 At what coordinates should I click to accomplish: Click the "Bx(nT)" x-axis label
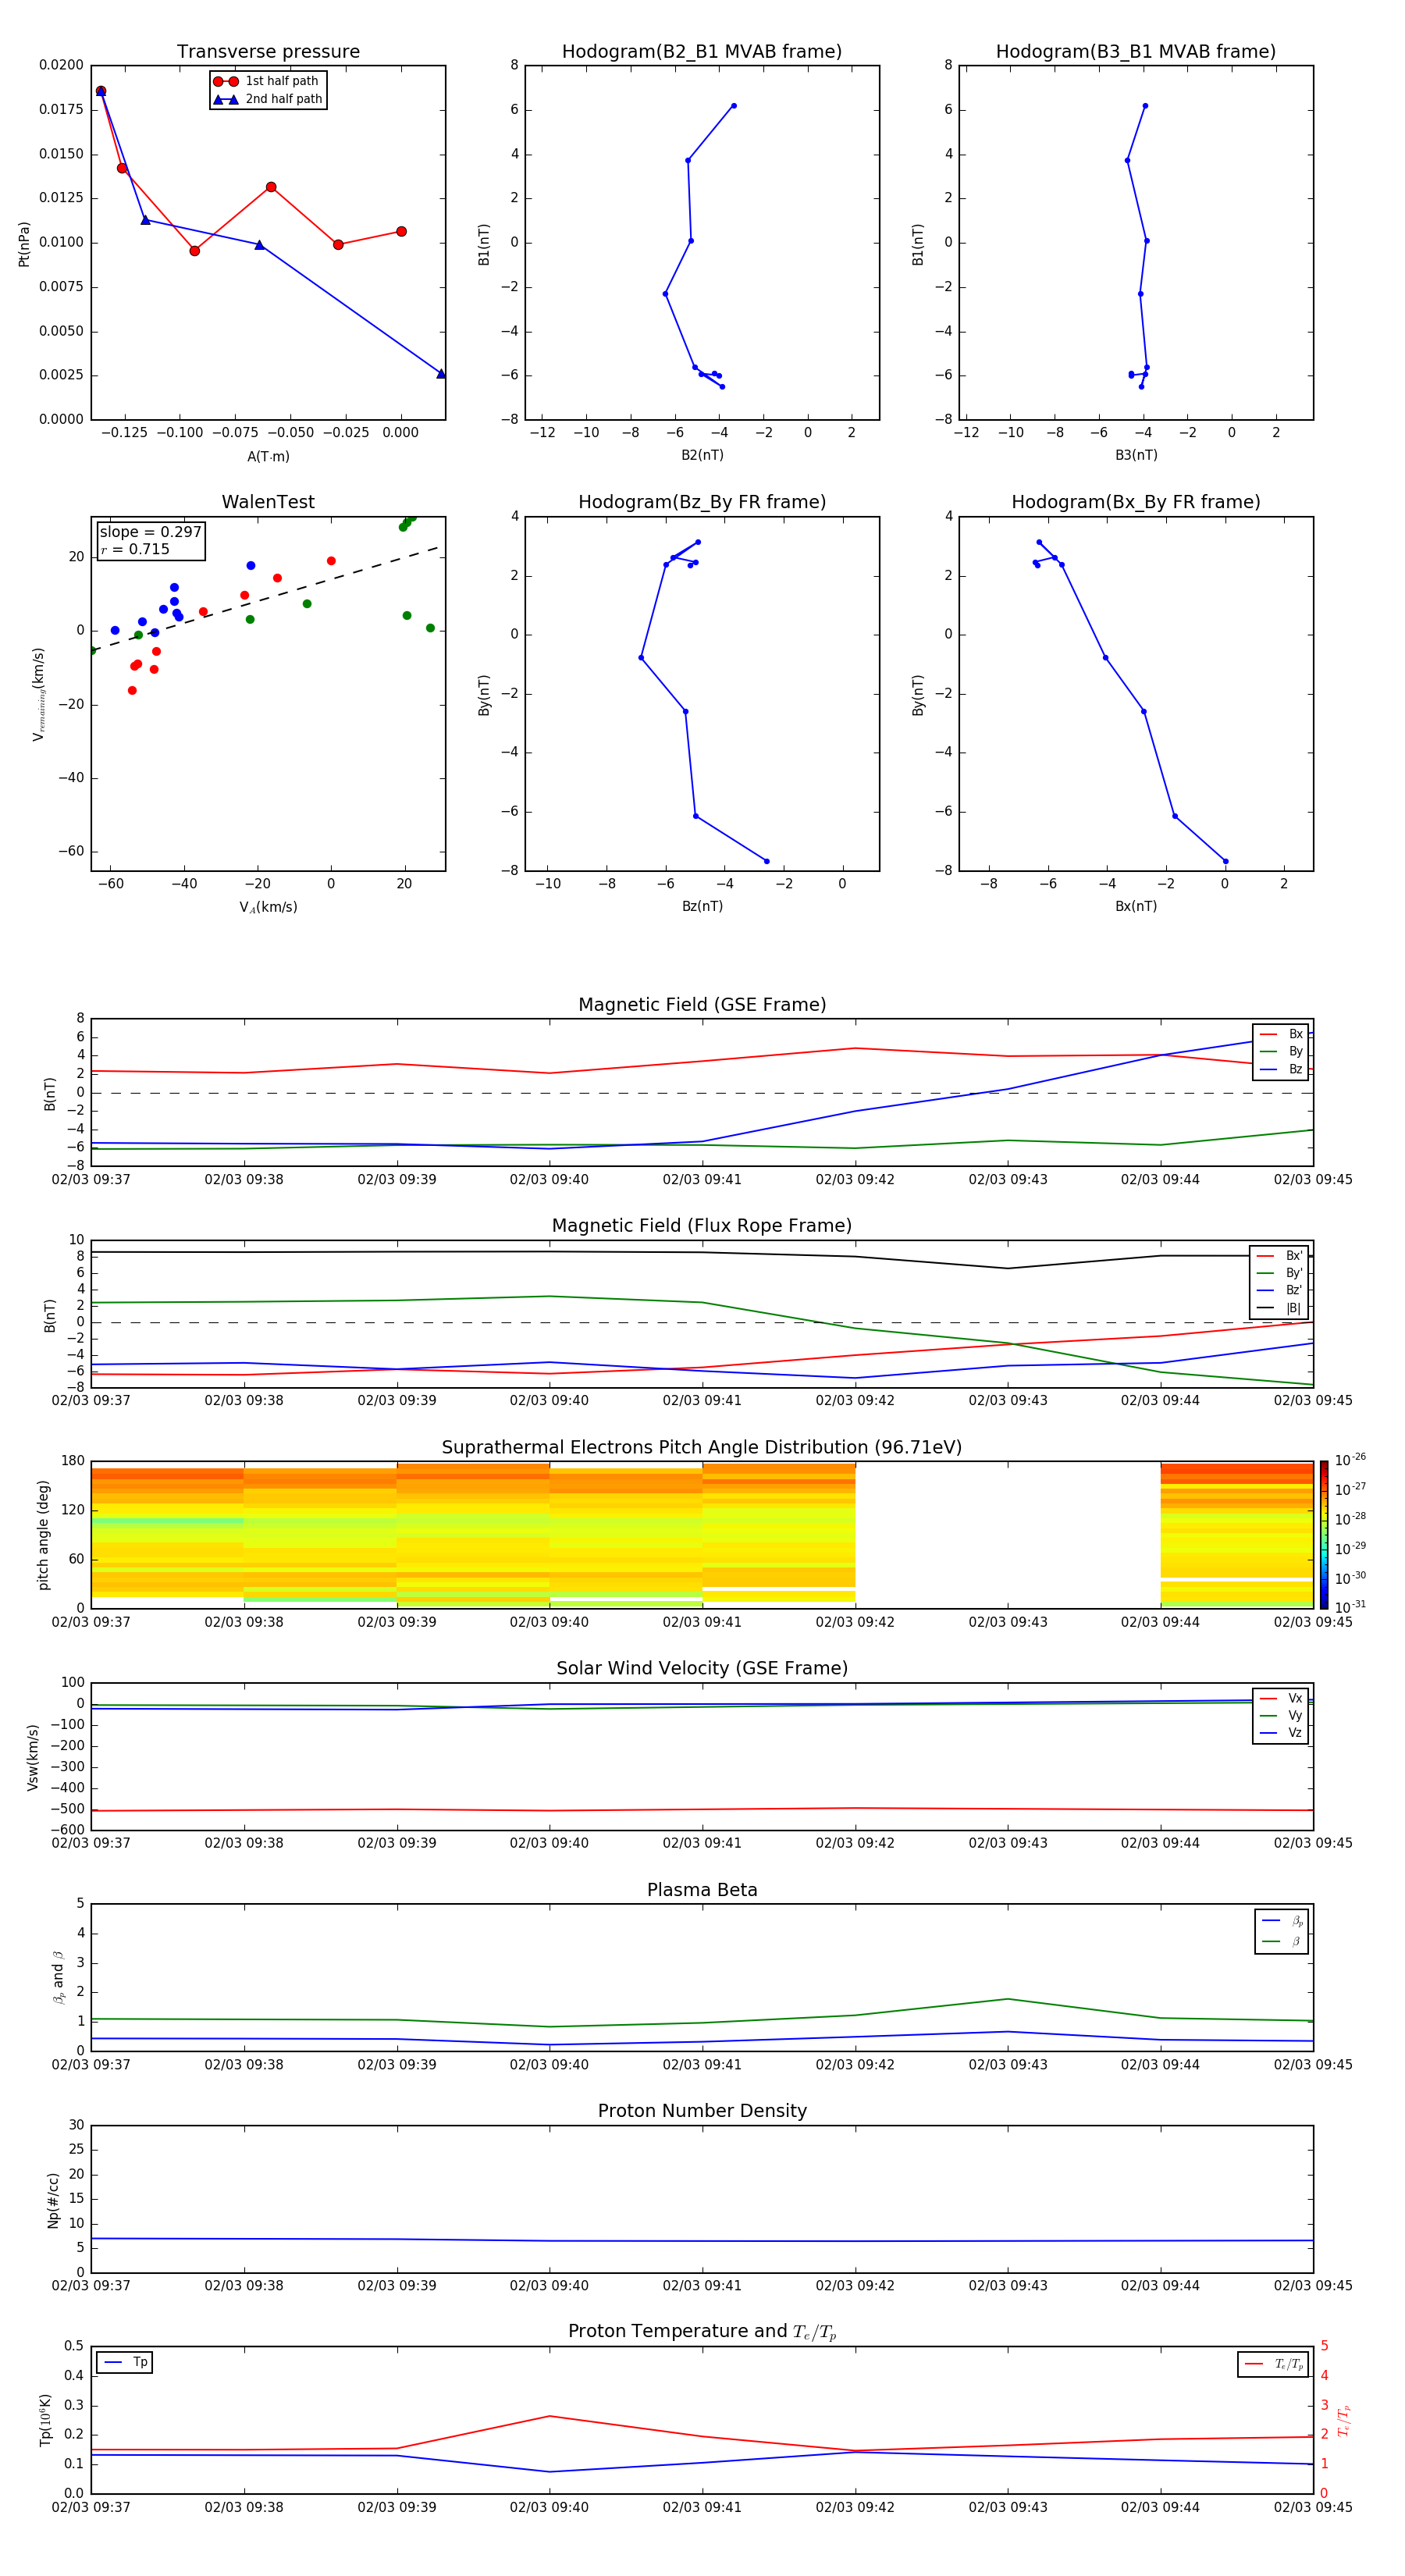(x=1136, y=906)
